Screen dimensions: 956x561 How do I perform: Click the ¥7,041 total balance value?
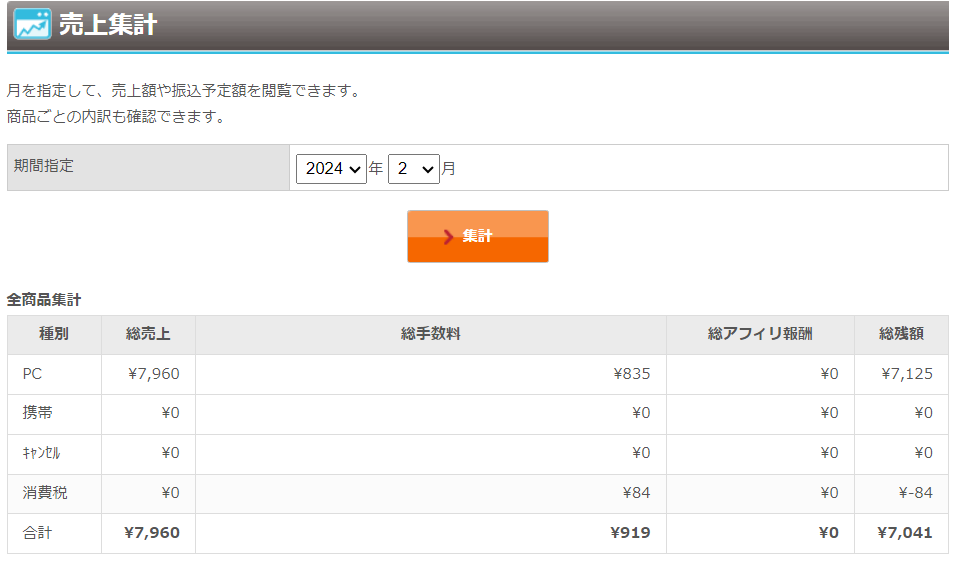[905, 533]
